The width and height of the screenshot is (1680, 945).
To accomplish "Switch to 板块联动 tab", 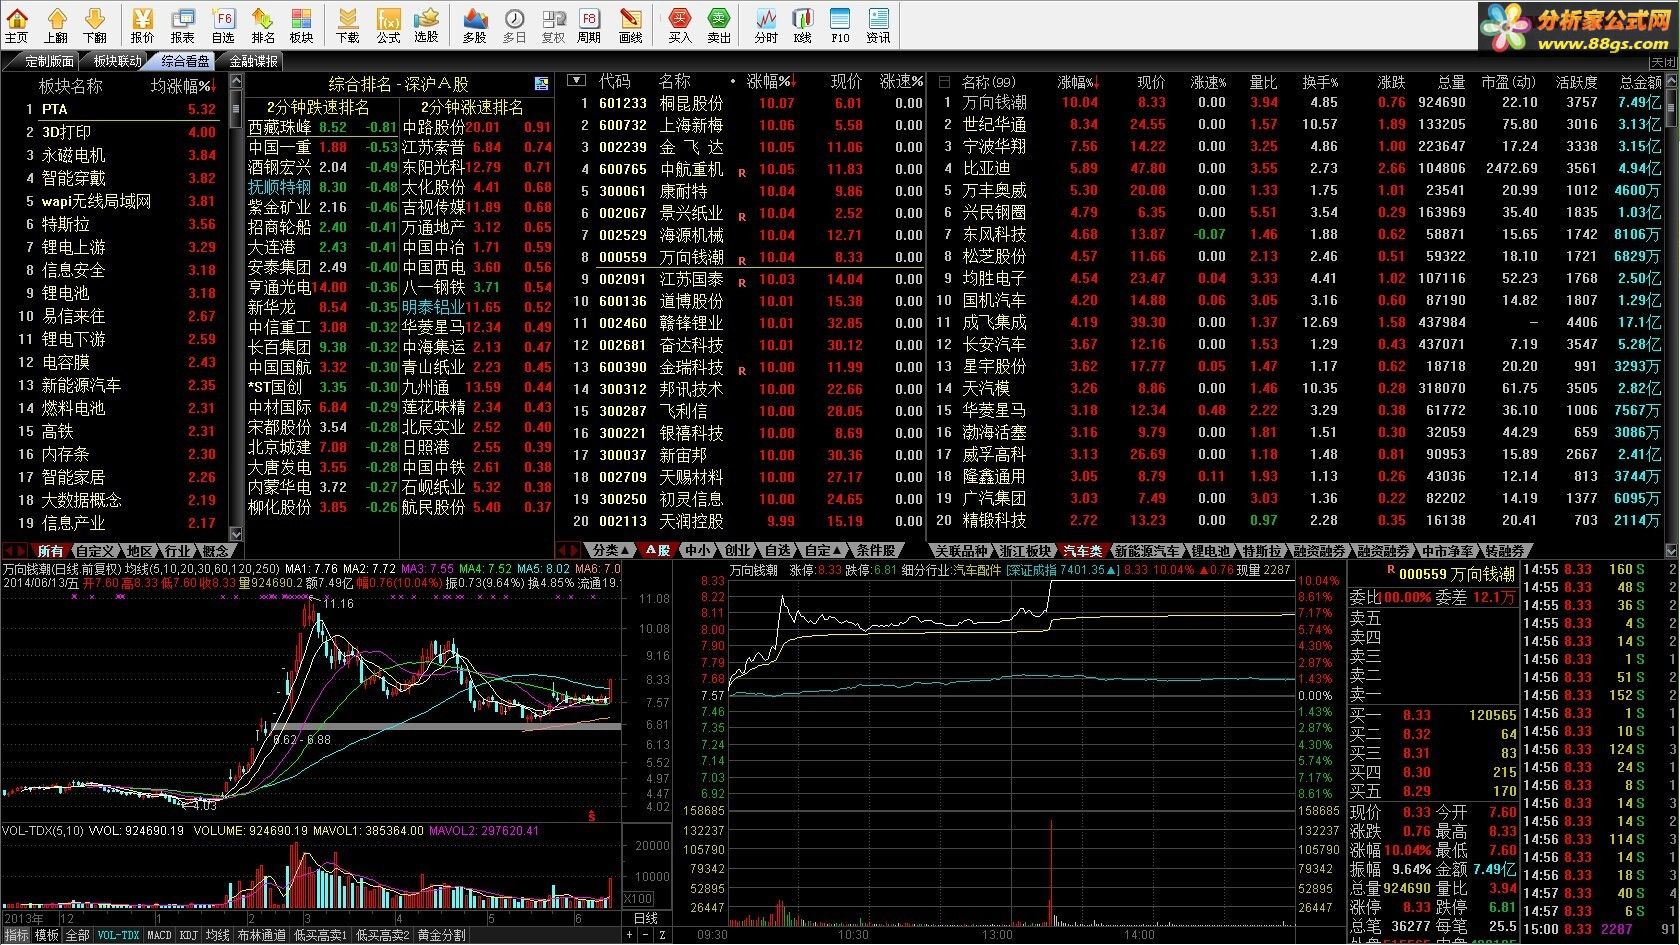I will coord(118,61).
